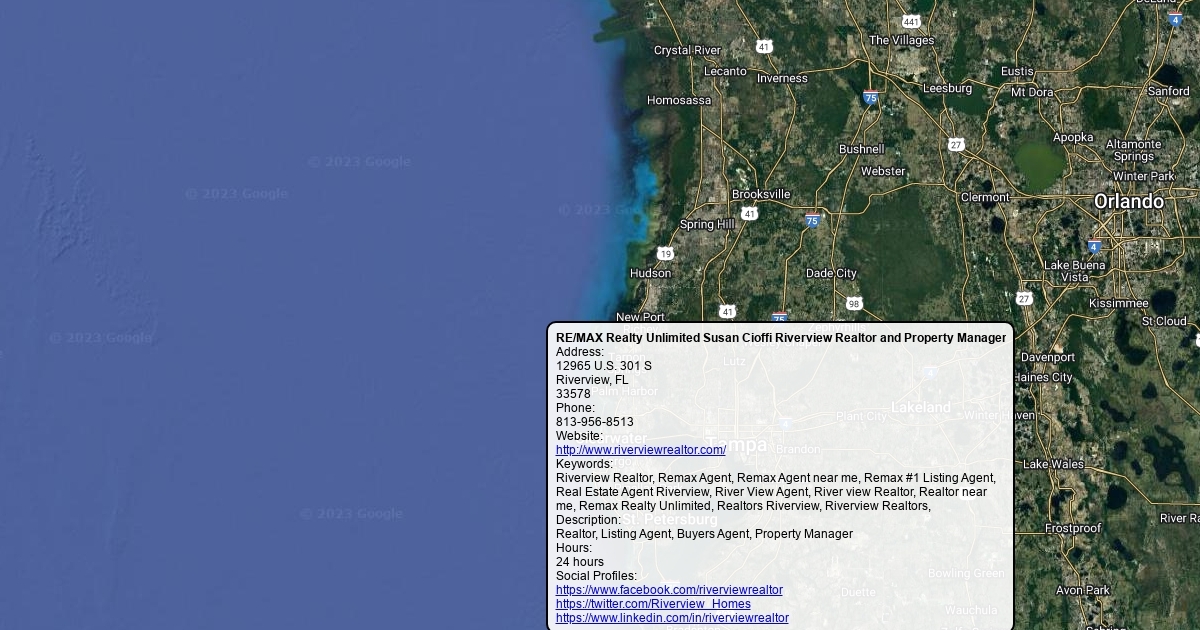1200x630 pixels.
Task: Click the Lake Wales map label
Action: coord(1053,464)
